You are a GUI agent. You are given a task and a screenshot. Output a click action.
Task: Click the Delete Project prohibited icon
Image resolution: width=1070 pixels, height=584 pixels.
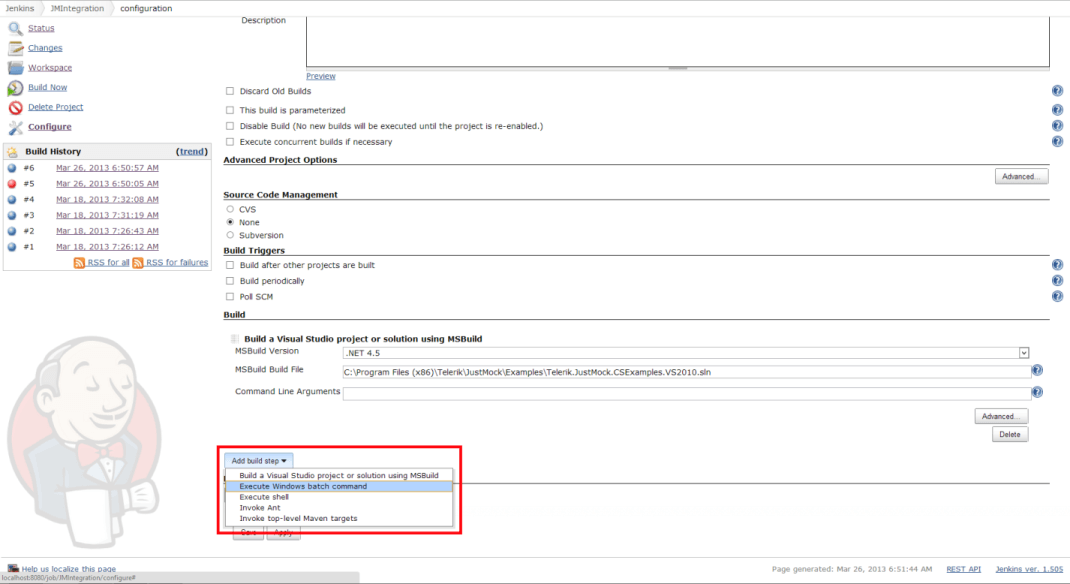(x=15, y=108)
